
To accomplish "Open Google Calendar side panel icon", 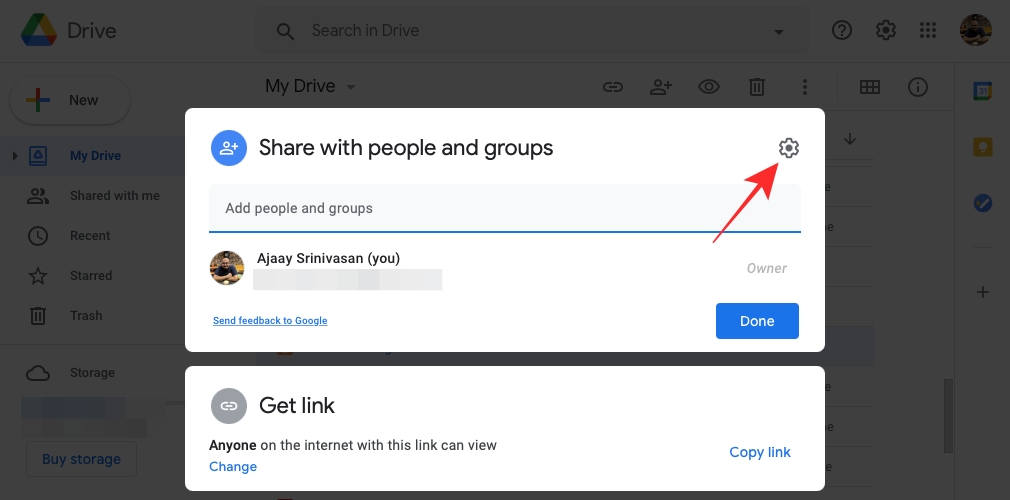I will coord(983,91).
